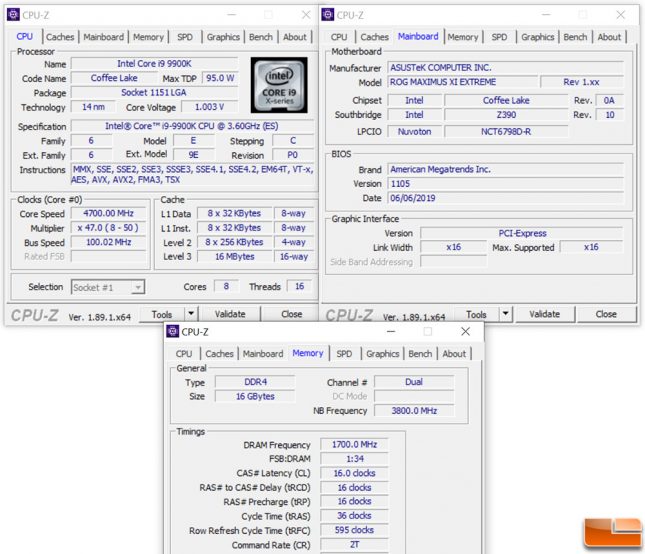Screen dimensions: 645x554
Task: Open Caches tab in Mainboard window
Action: pyautogui.click(x=374, y=37)
